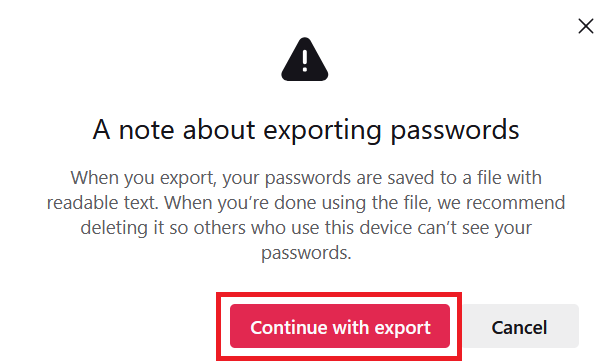612x364 pixels.
Task: Choose Continue with export to proceed
Action: tap(340, 326)
